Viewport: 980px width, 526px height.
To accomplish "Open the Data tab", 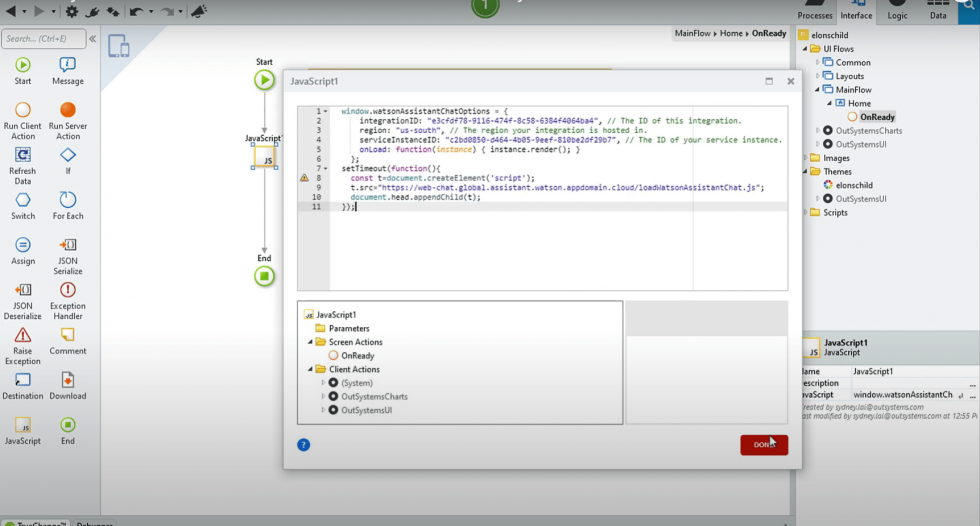I will pyautogui.click(x=938, y=10).
